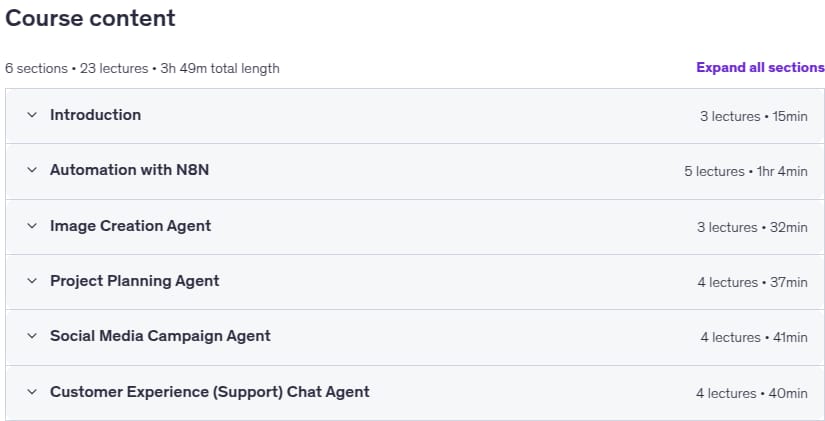This screenshot has height=421, width=825.
Task: Expand Image Creation Agent chevron
Action: 32,226
